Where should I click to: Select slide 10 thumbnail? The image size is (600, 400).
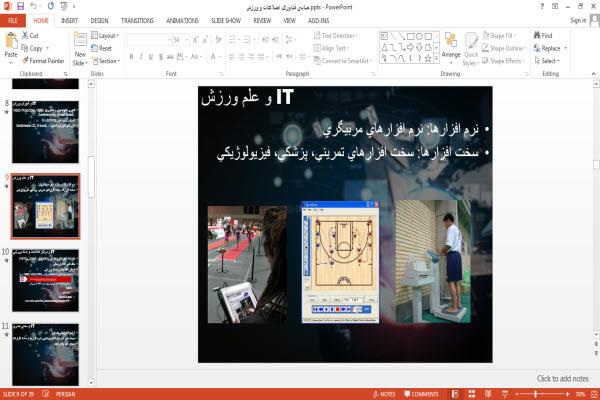tap(45, 280)
